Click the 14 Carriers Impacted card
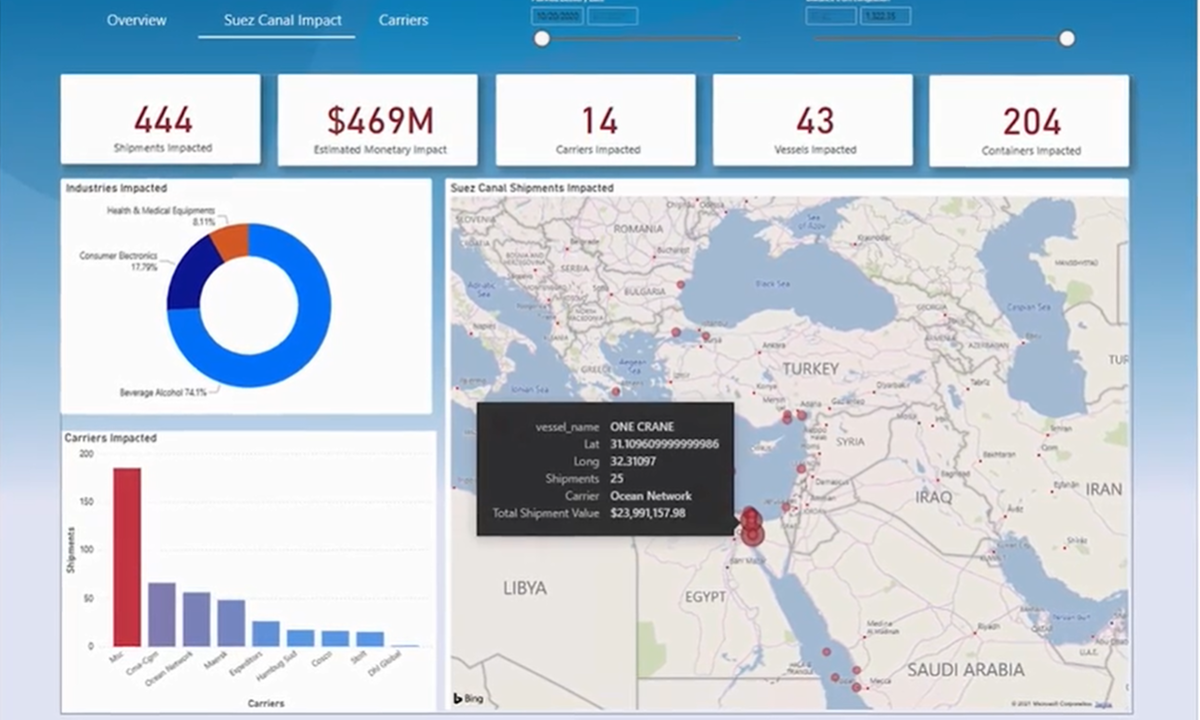 pos(596,119)
